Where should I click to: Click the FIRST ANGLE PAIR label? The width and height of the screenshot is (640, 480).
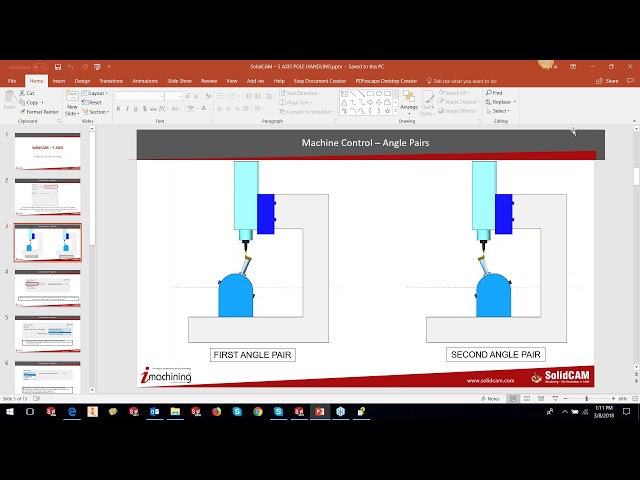pyautogui.click(x=253, y=355)
